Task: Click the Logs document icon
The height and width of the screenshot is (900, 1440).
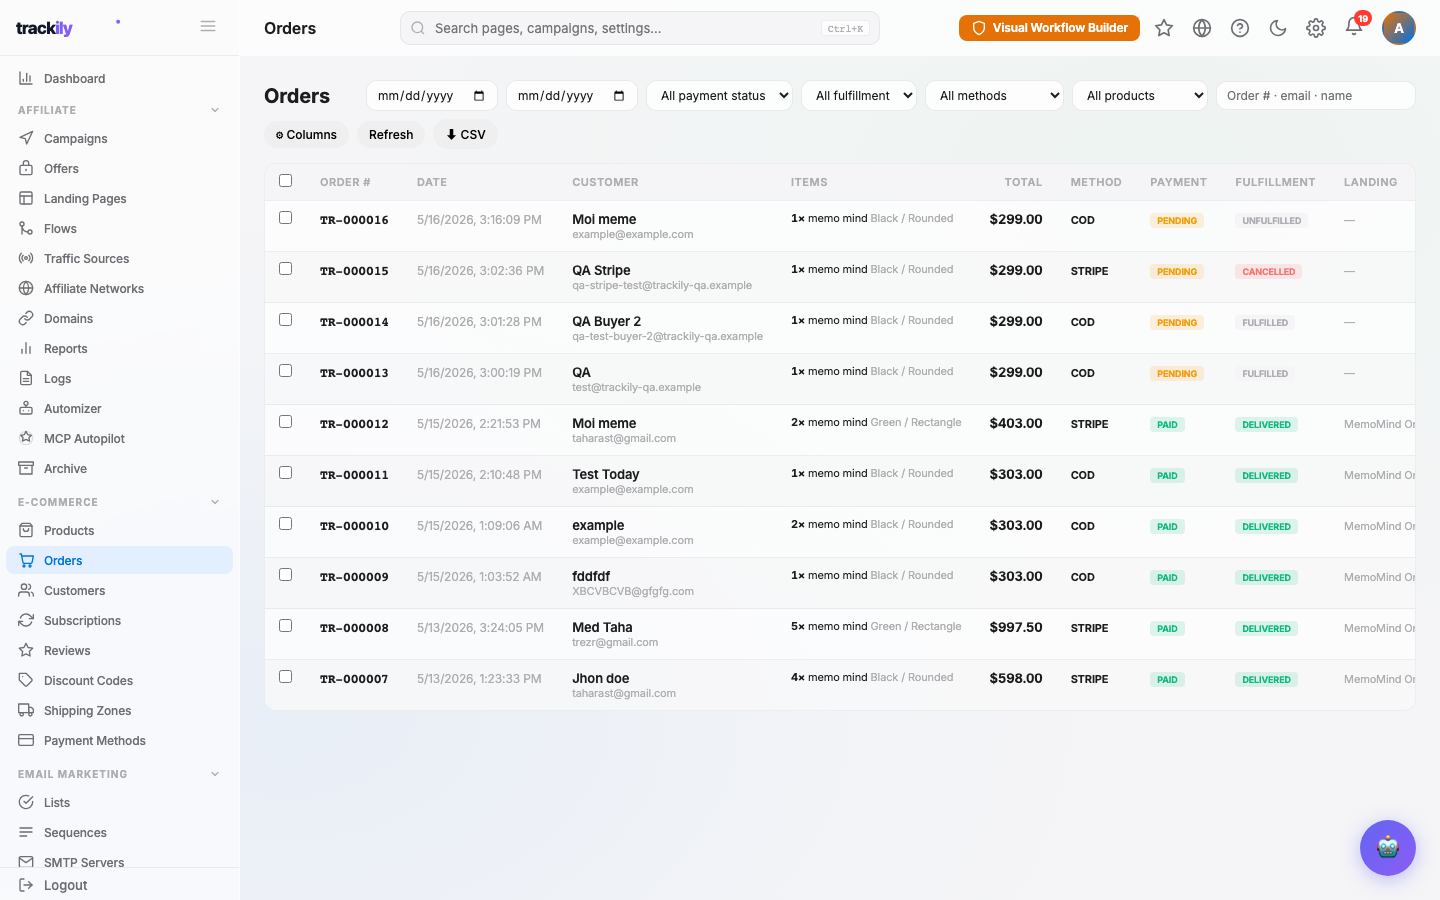Action: tap(26, 378)
